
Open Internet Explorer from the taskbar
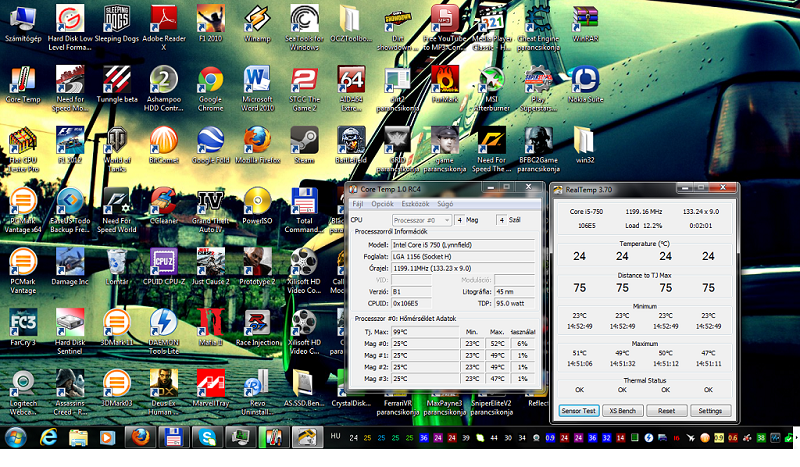pos(48,437)
